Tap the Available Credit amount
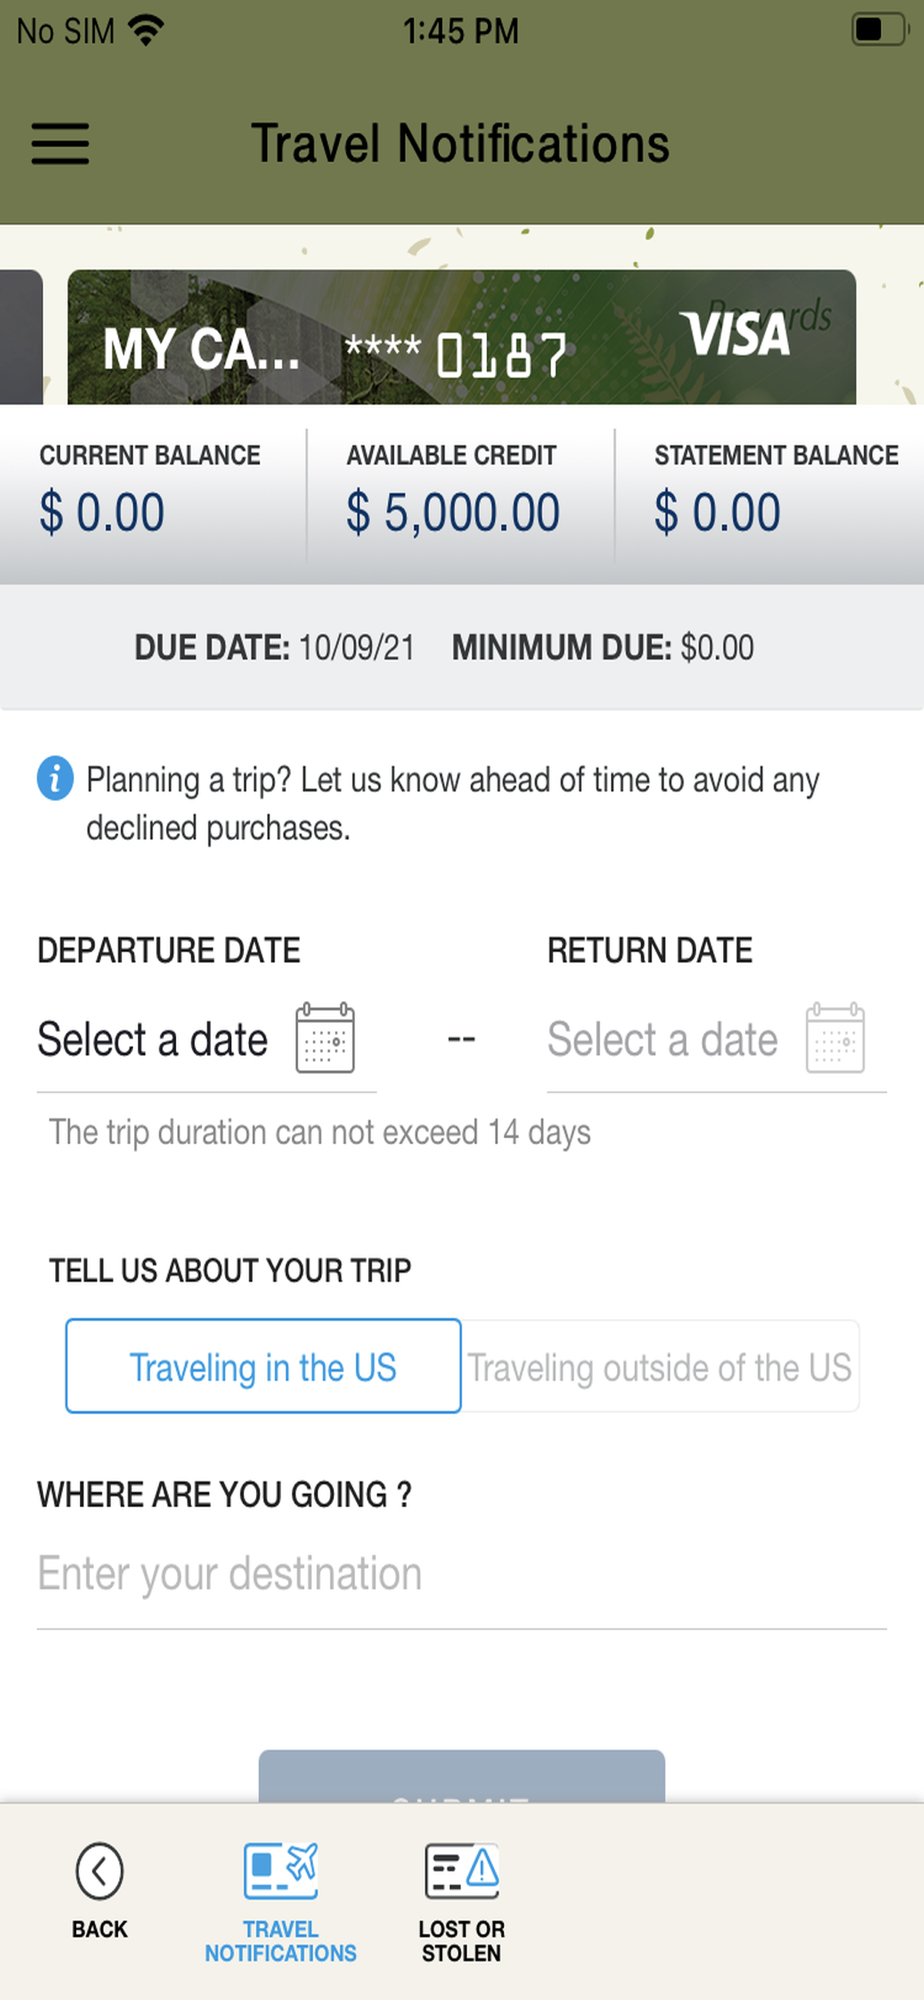Screen dimensions: 924x2000 click(x=453, y=513)
